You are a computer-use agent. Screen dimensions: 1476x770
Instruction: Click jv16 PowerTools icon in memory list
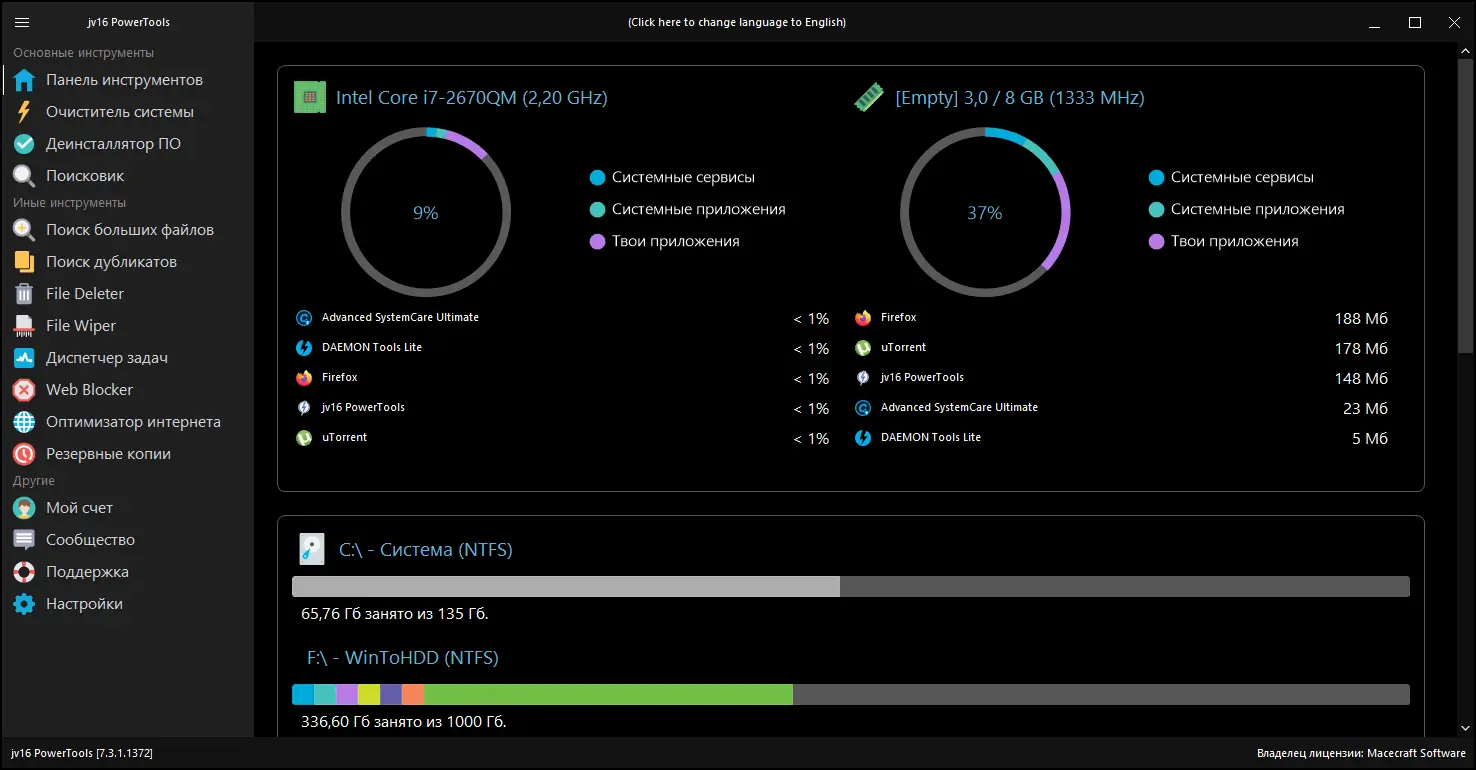pos(863,378)
